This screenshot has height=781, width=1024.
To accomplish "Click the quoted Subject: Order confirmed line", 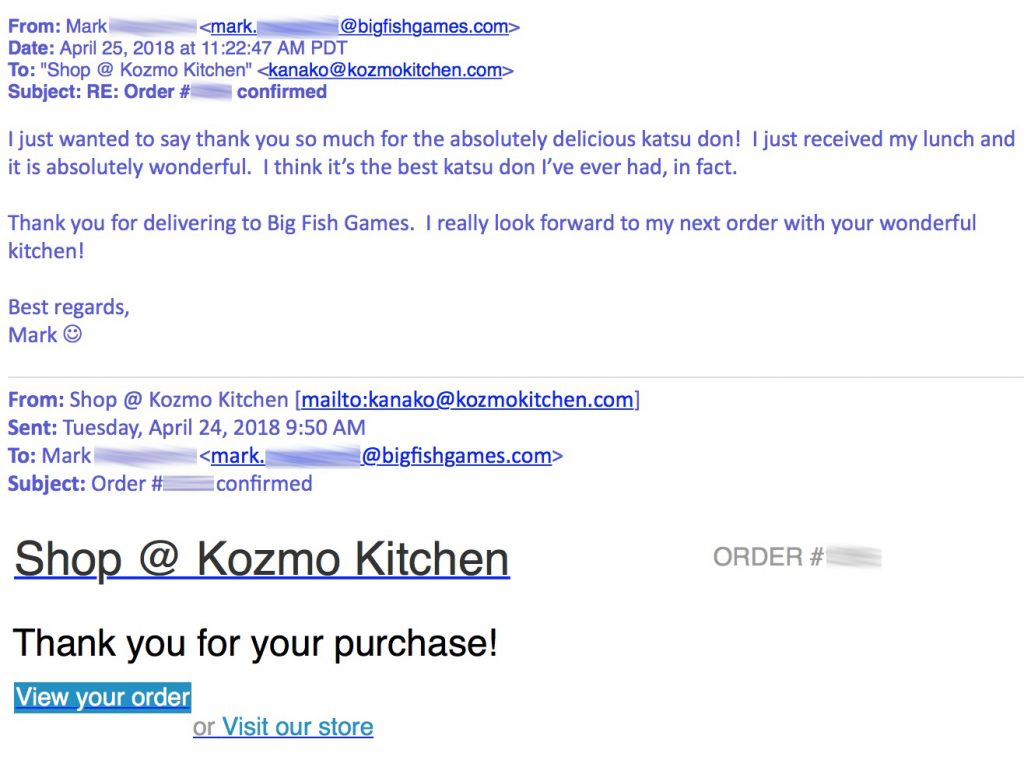I will (x=160, y=484).
